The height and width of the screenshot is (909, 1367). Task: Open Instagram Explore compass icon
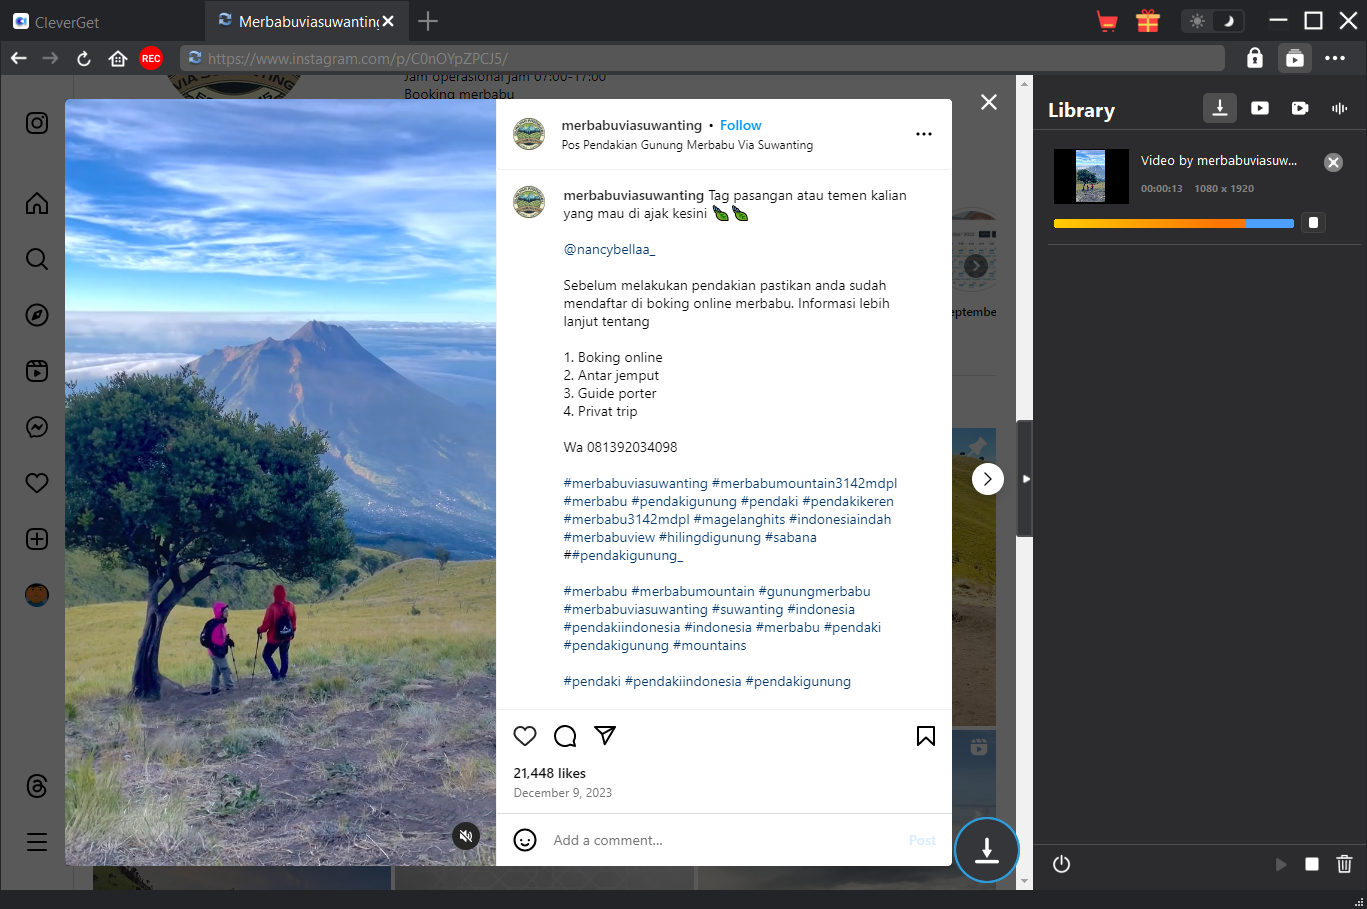coord(37,315)
